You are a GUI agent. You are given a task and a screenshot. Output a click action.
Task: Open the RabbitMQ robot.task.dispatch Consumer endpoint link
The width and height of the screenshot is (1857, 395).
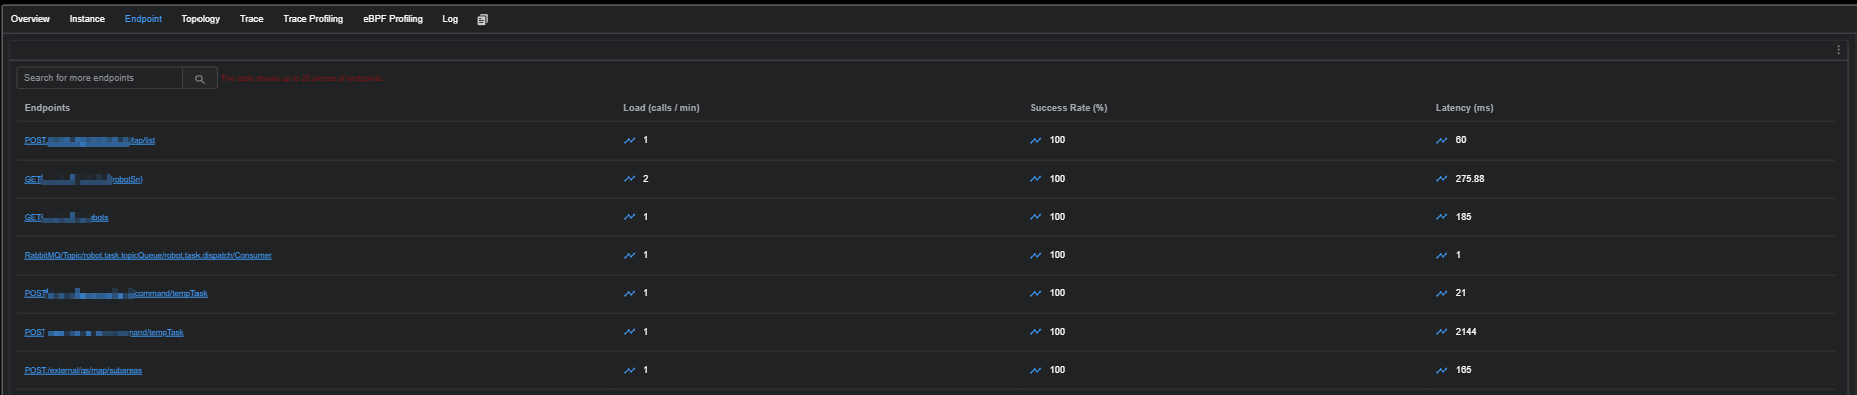pos(148,255)
